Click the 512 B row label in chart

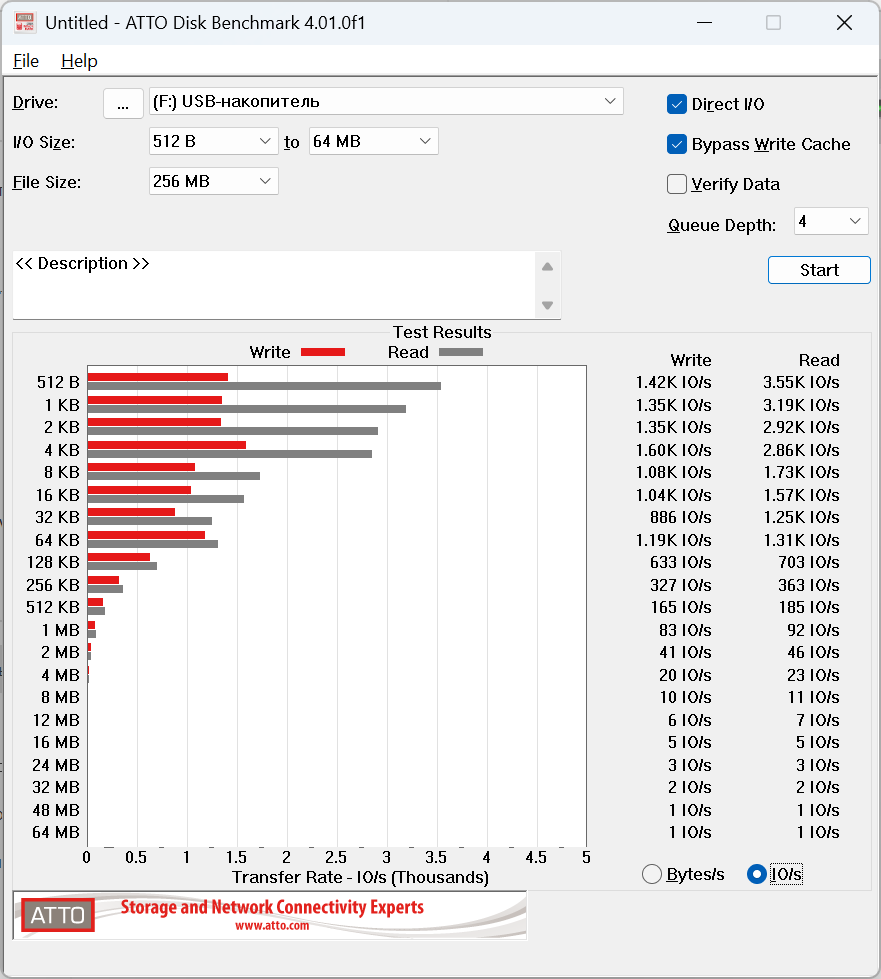click(58, 382)
